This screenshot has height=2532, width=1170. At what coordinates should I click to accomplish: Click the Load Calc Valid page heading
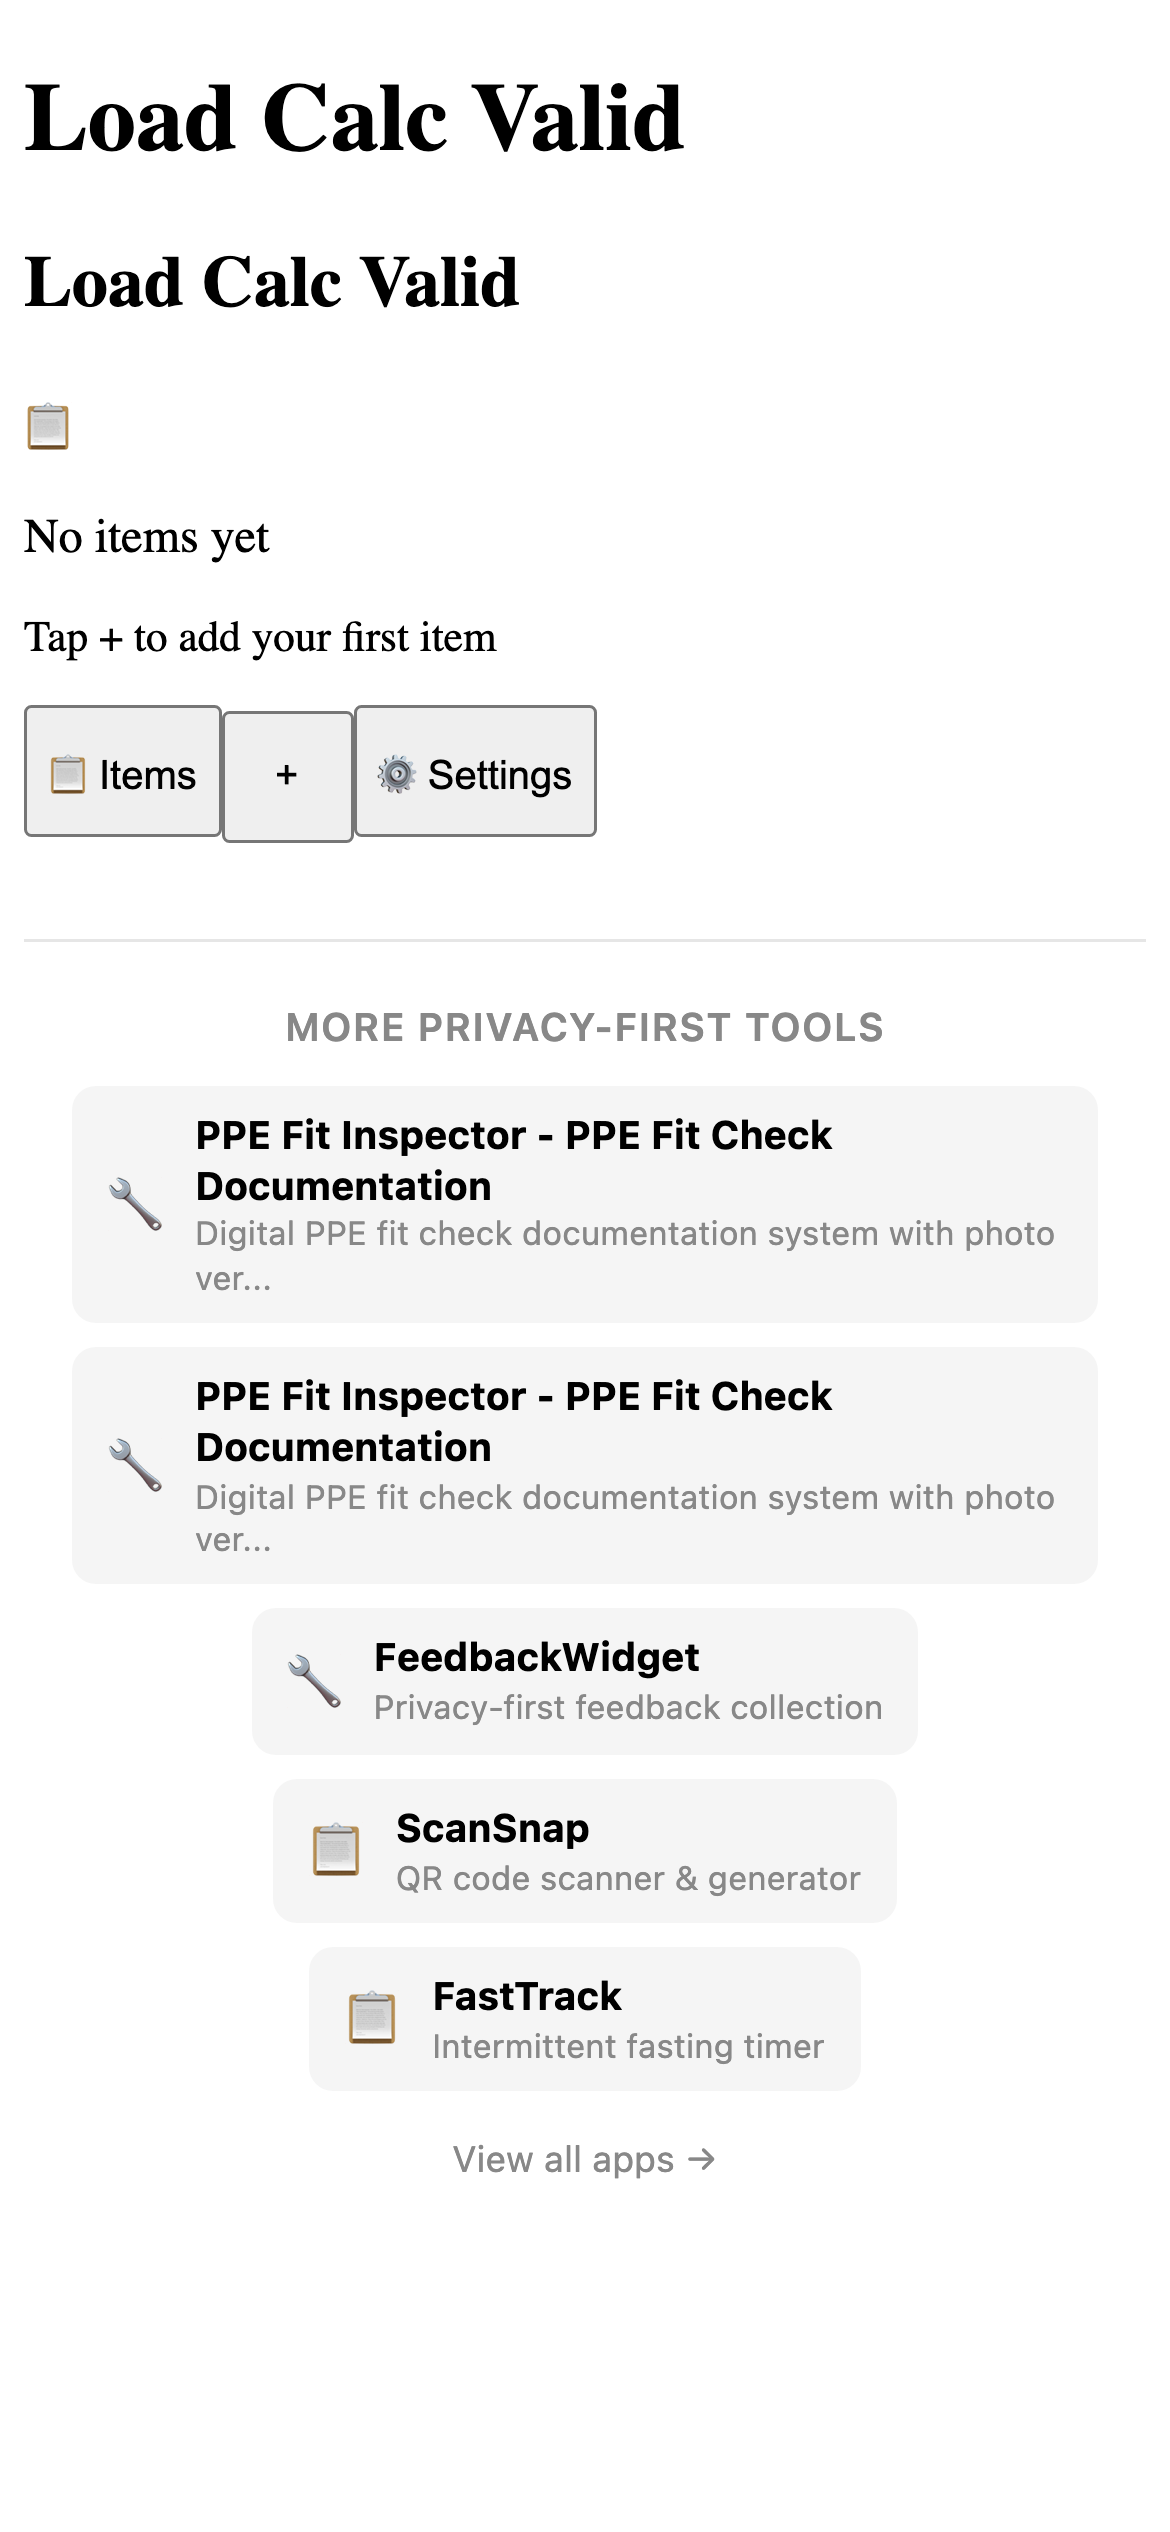point(354,118)
